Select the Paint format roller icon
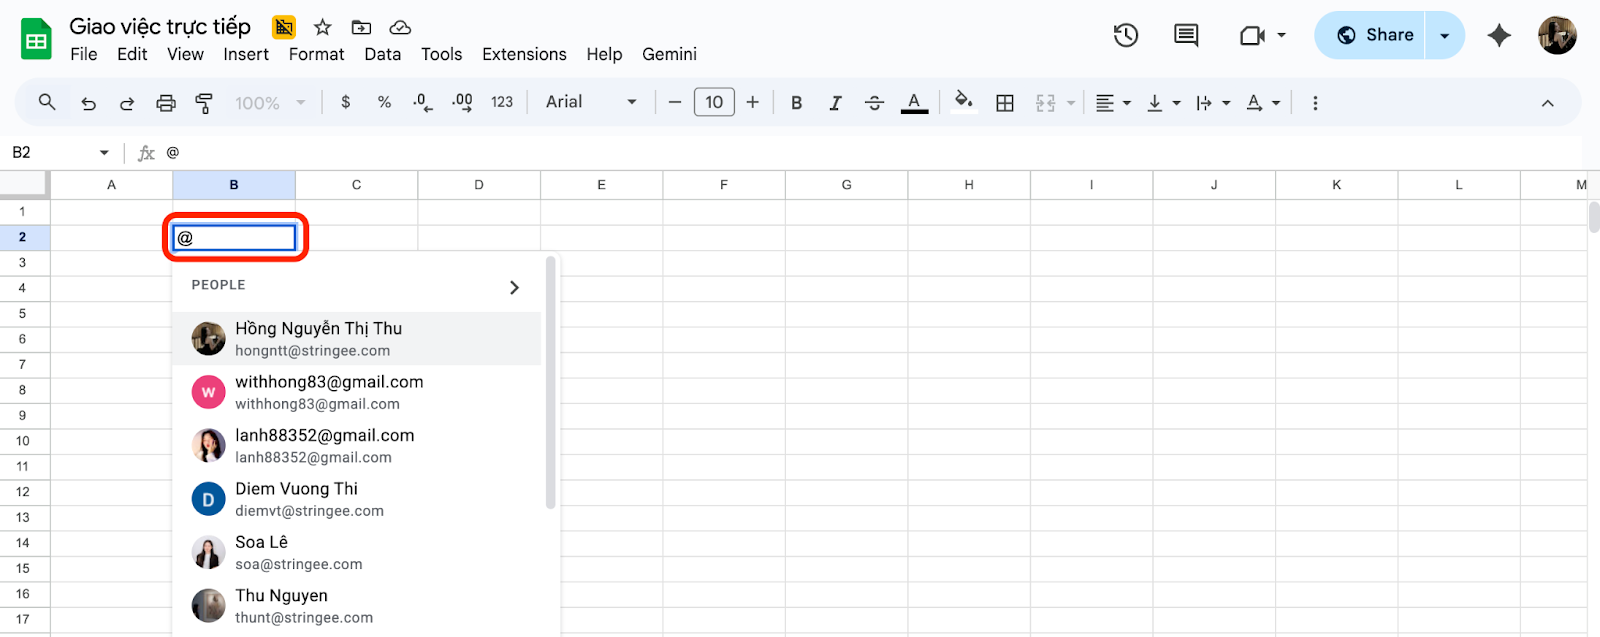 (x=204, y=103)
